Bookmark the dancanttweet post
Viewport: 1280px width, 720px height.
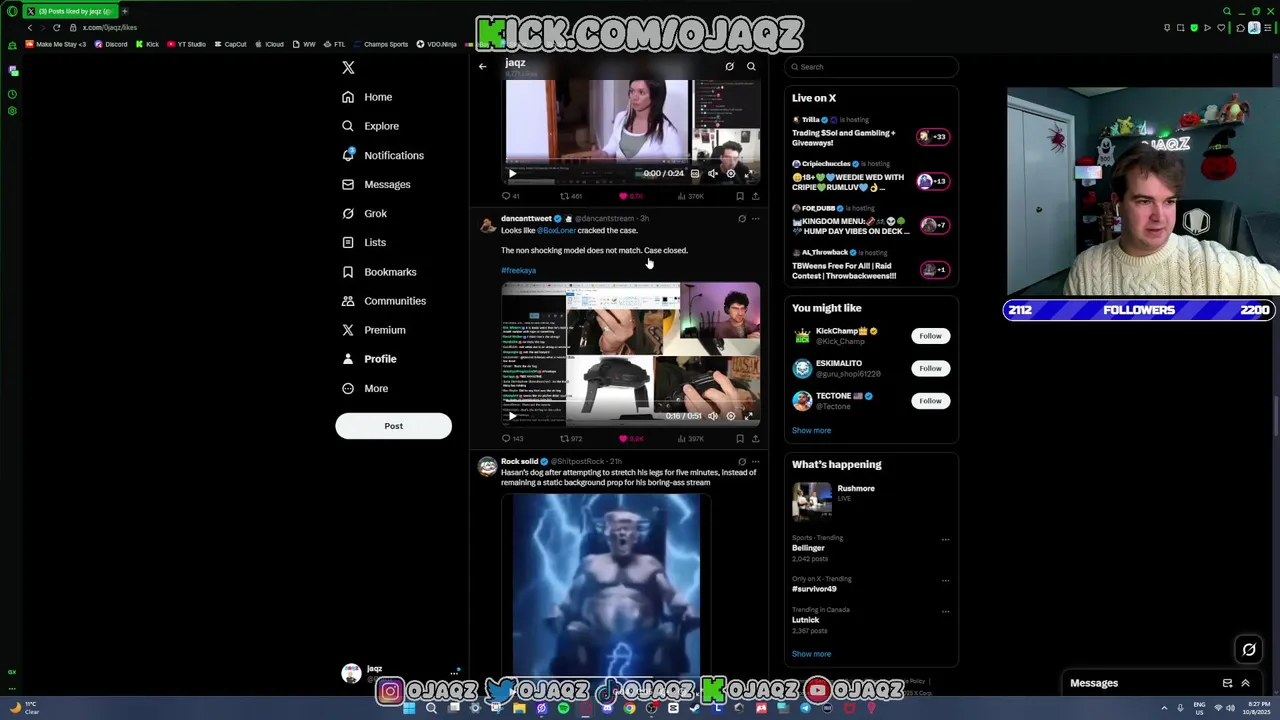[740, 439]
